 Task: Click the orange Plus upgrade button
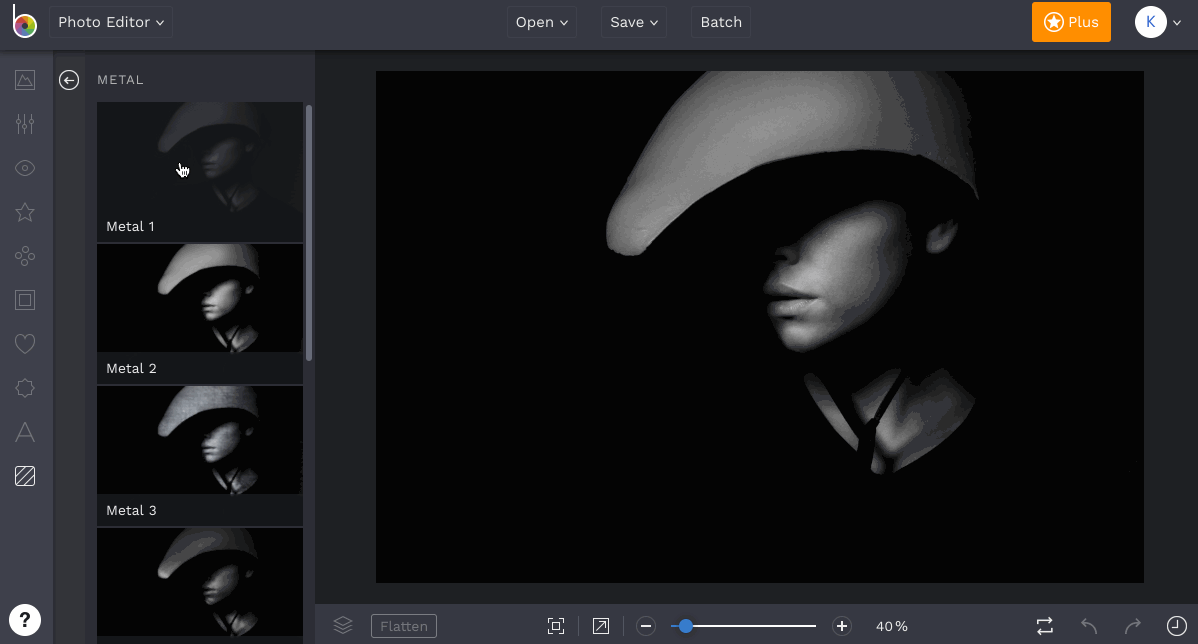point(1071,22)
